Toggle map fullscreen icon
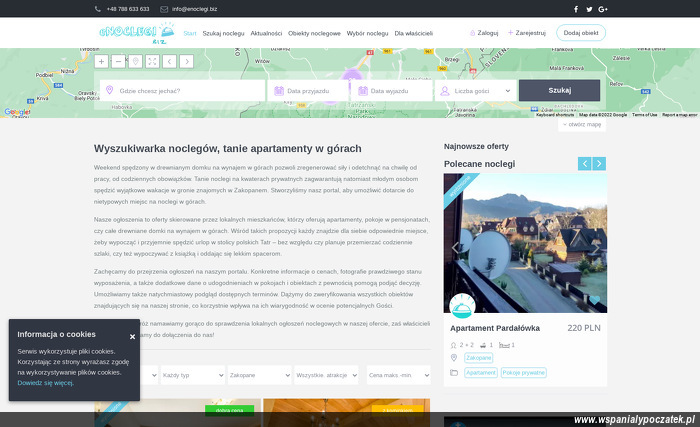The image size is (700, 427). pyautogui.click(x=152, y=61)
